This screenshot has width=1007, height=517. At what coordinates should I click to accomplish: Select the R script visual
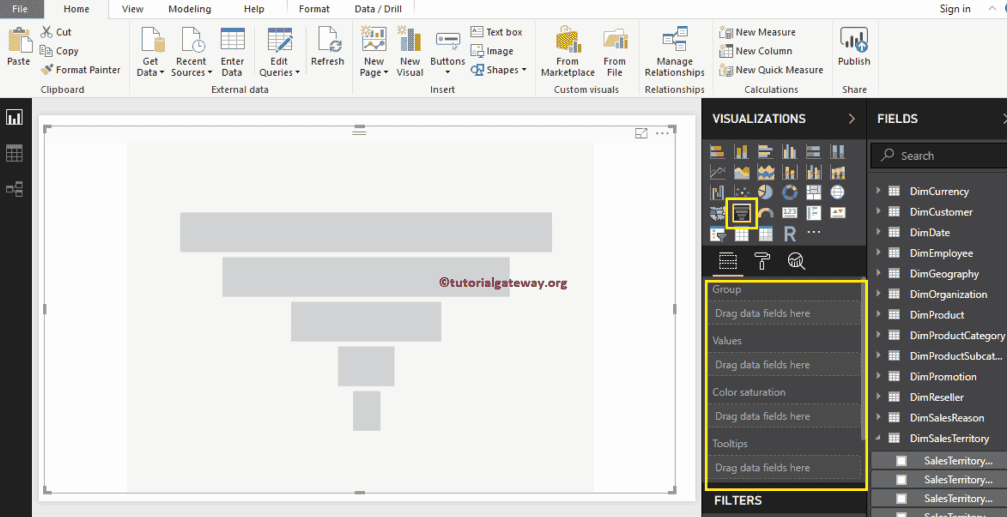pyautogui.click(x=789, y=234)
